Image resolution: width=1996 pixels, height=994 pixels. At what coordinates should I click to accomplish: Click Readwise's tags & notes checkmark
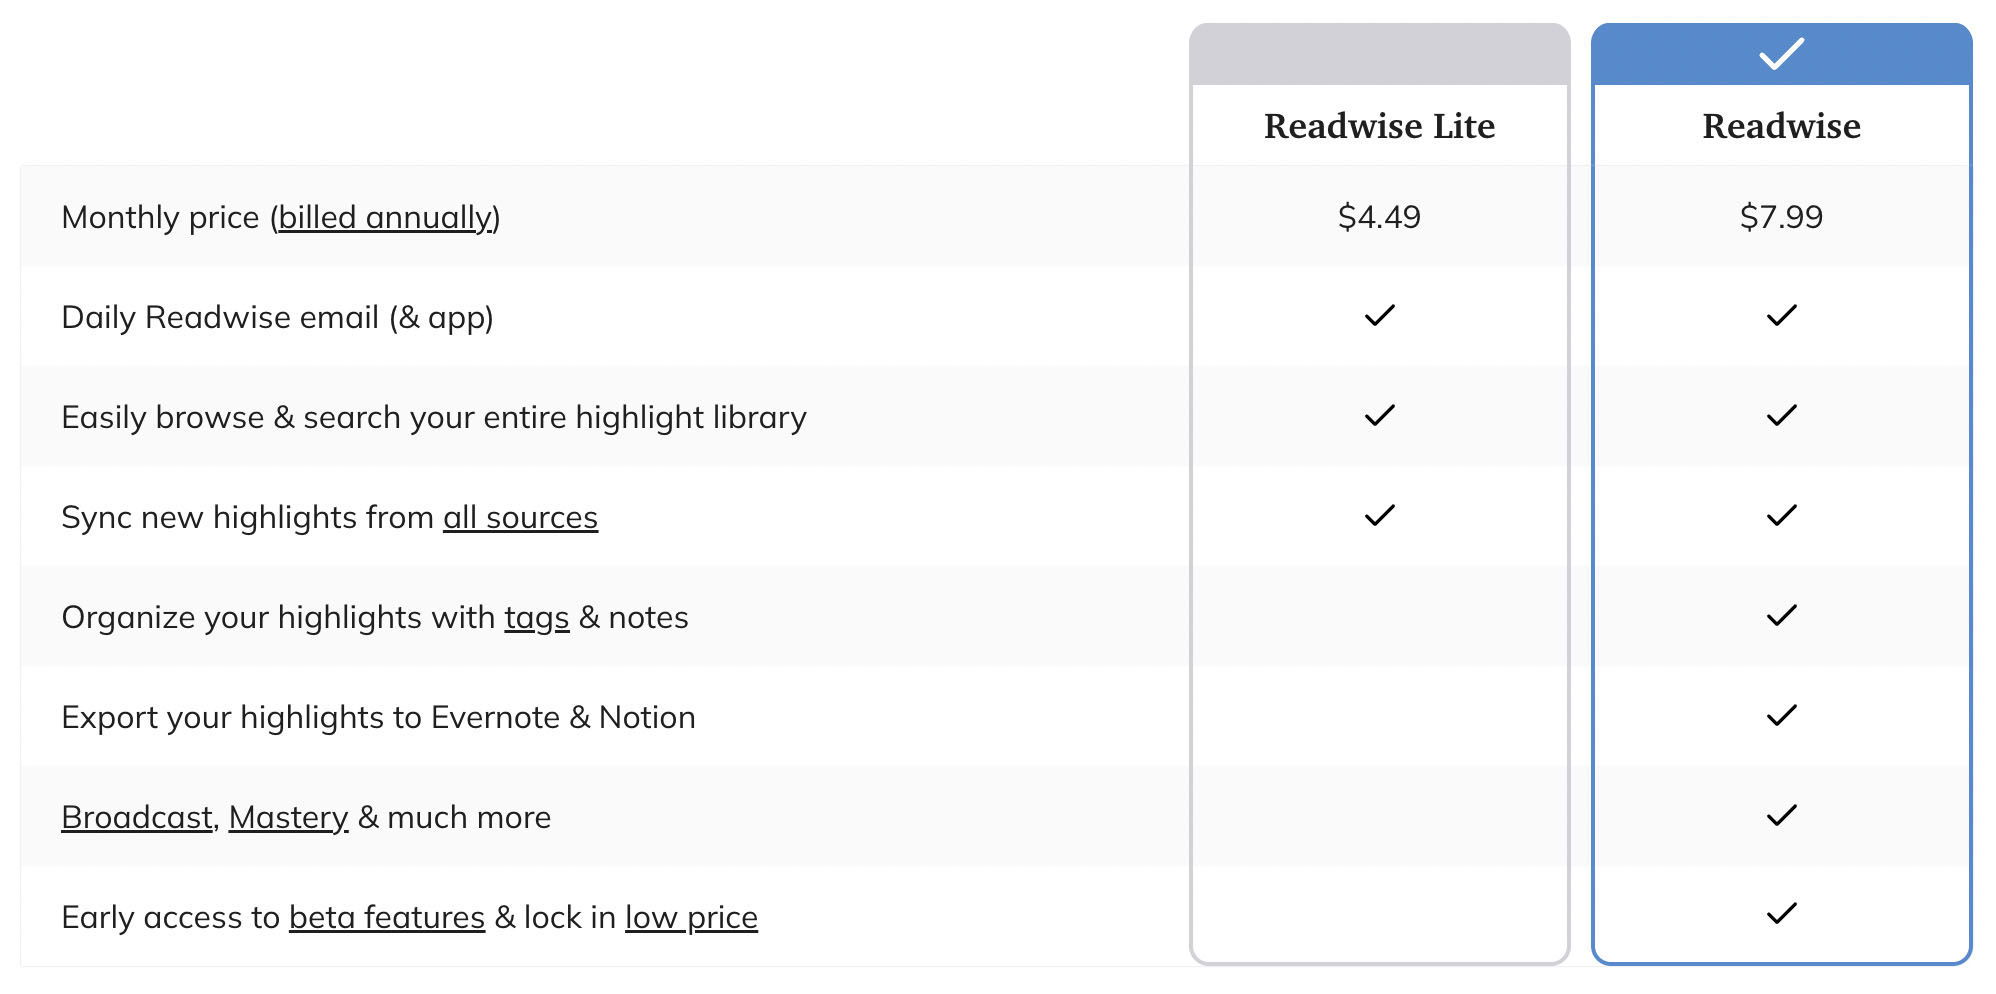1781,616
